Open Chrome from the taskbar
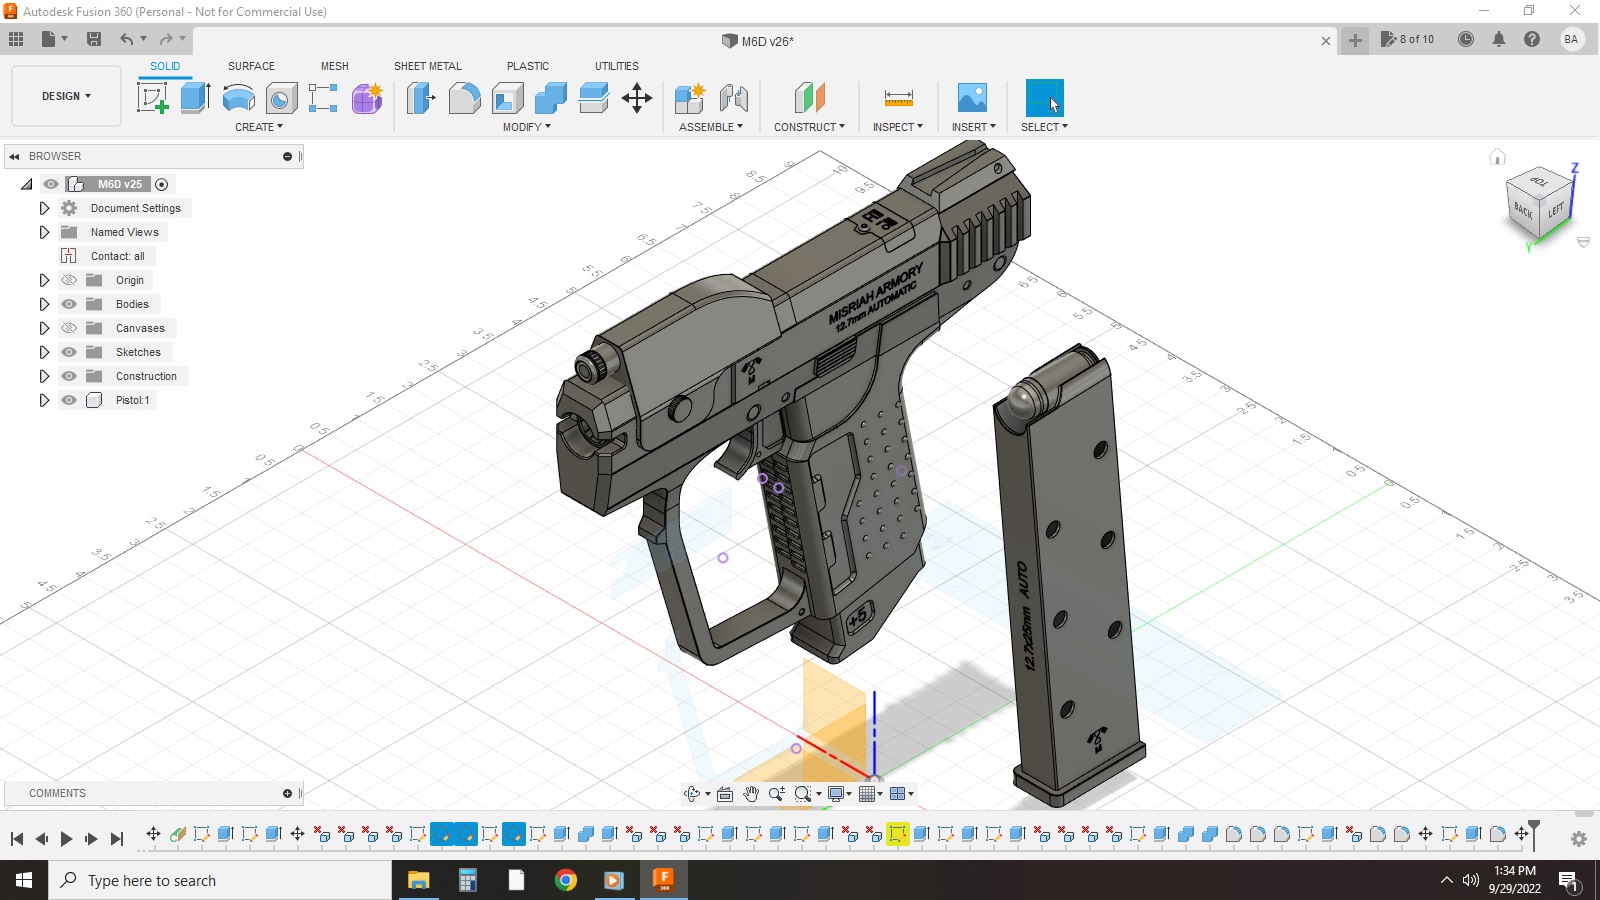Image resolution: width=1600 pixels, height=900 pixels. (x=565, y=880)
